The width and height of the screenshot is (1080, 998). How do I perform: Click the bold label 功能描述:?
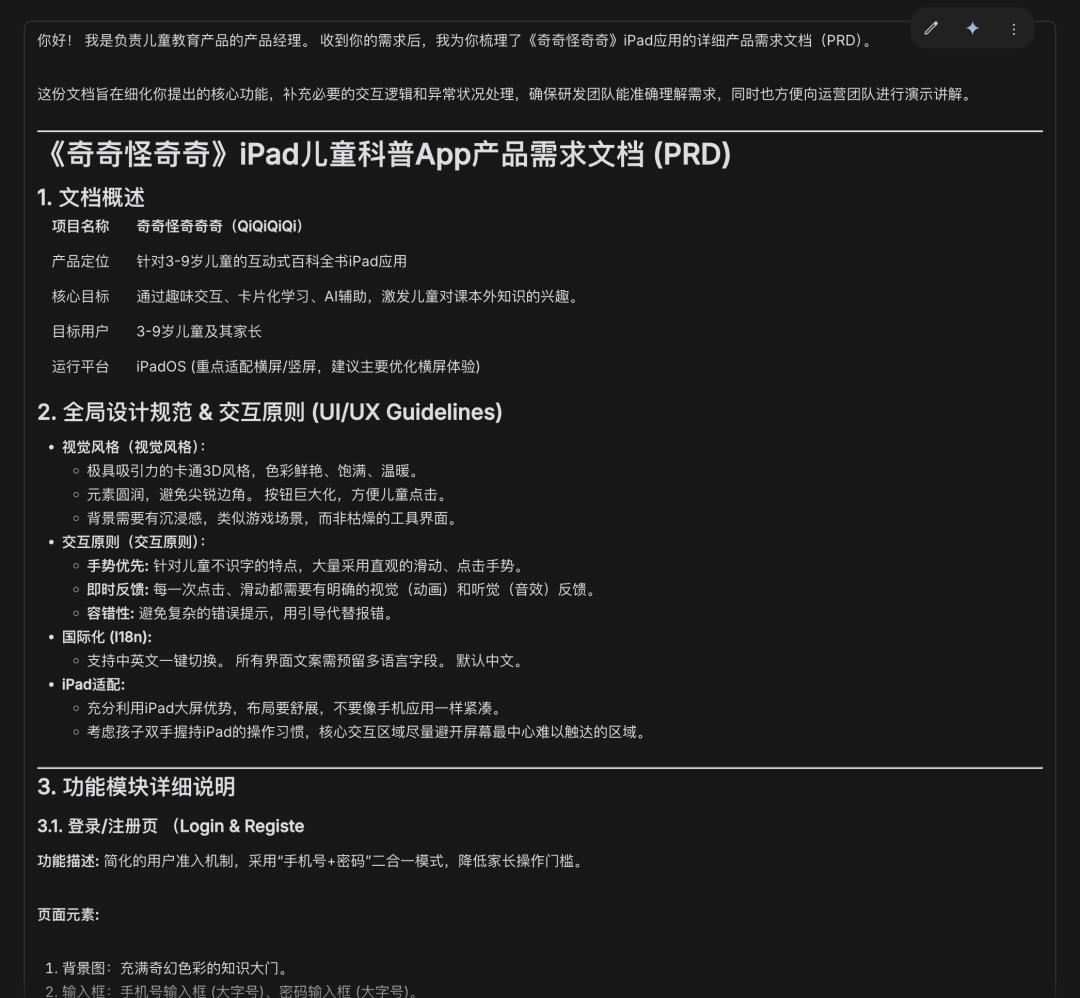pyautogui.click(x=68, y=861)
